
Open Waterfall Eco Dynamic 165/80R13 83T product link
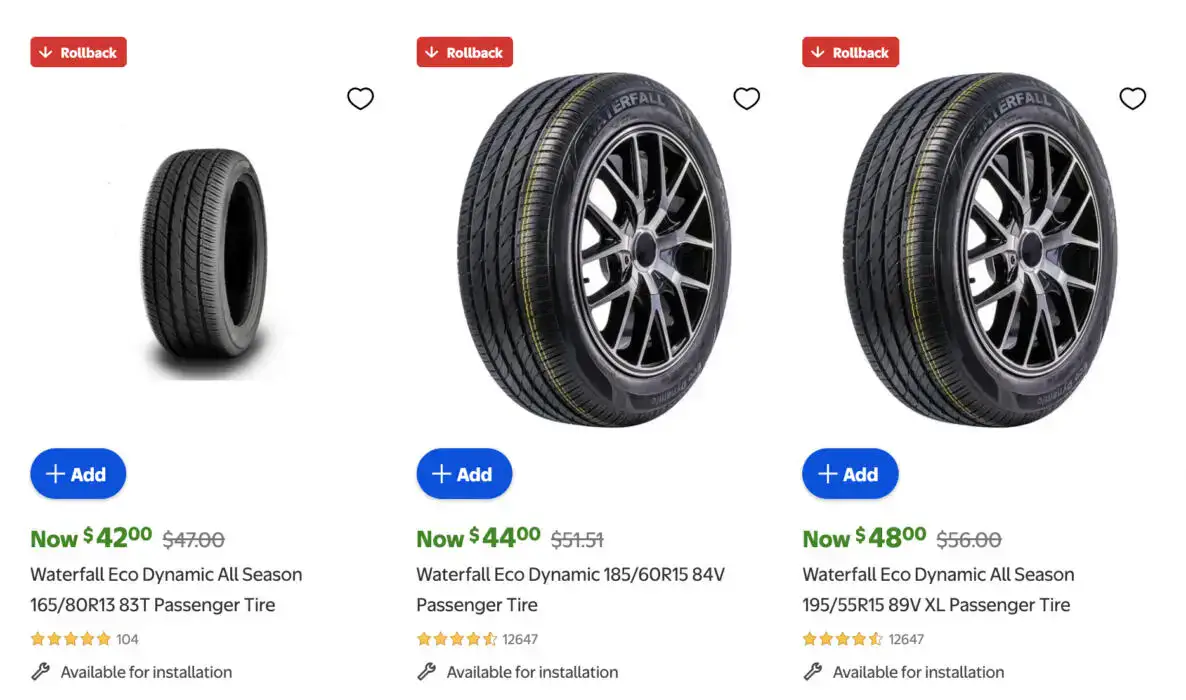point(166,590)
